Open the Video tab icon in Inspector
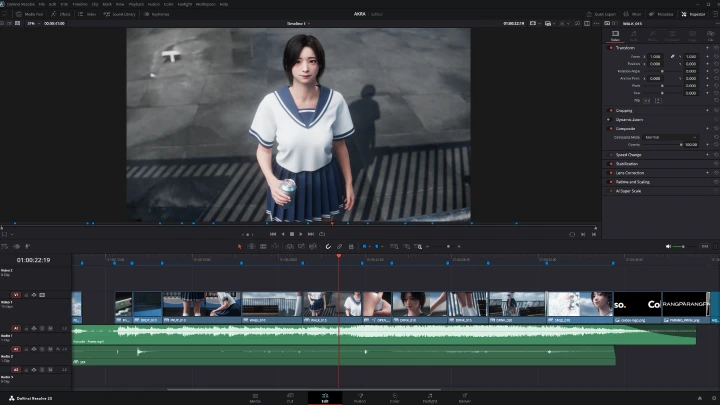The width and height of the screenshot is (720, 405). pos(615,35)
